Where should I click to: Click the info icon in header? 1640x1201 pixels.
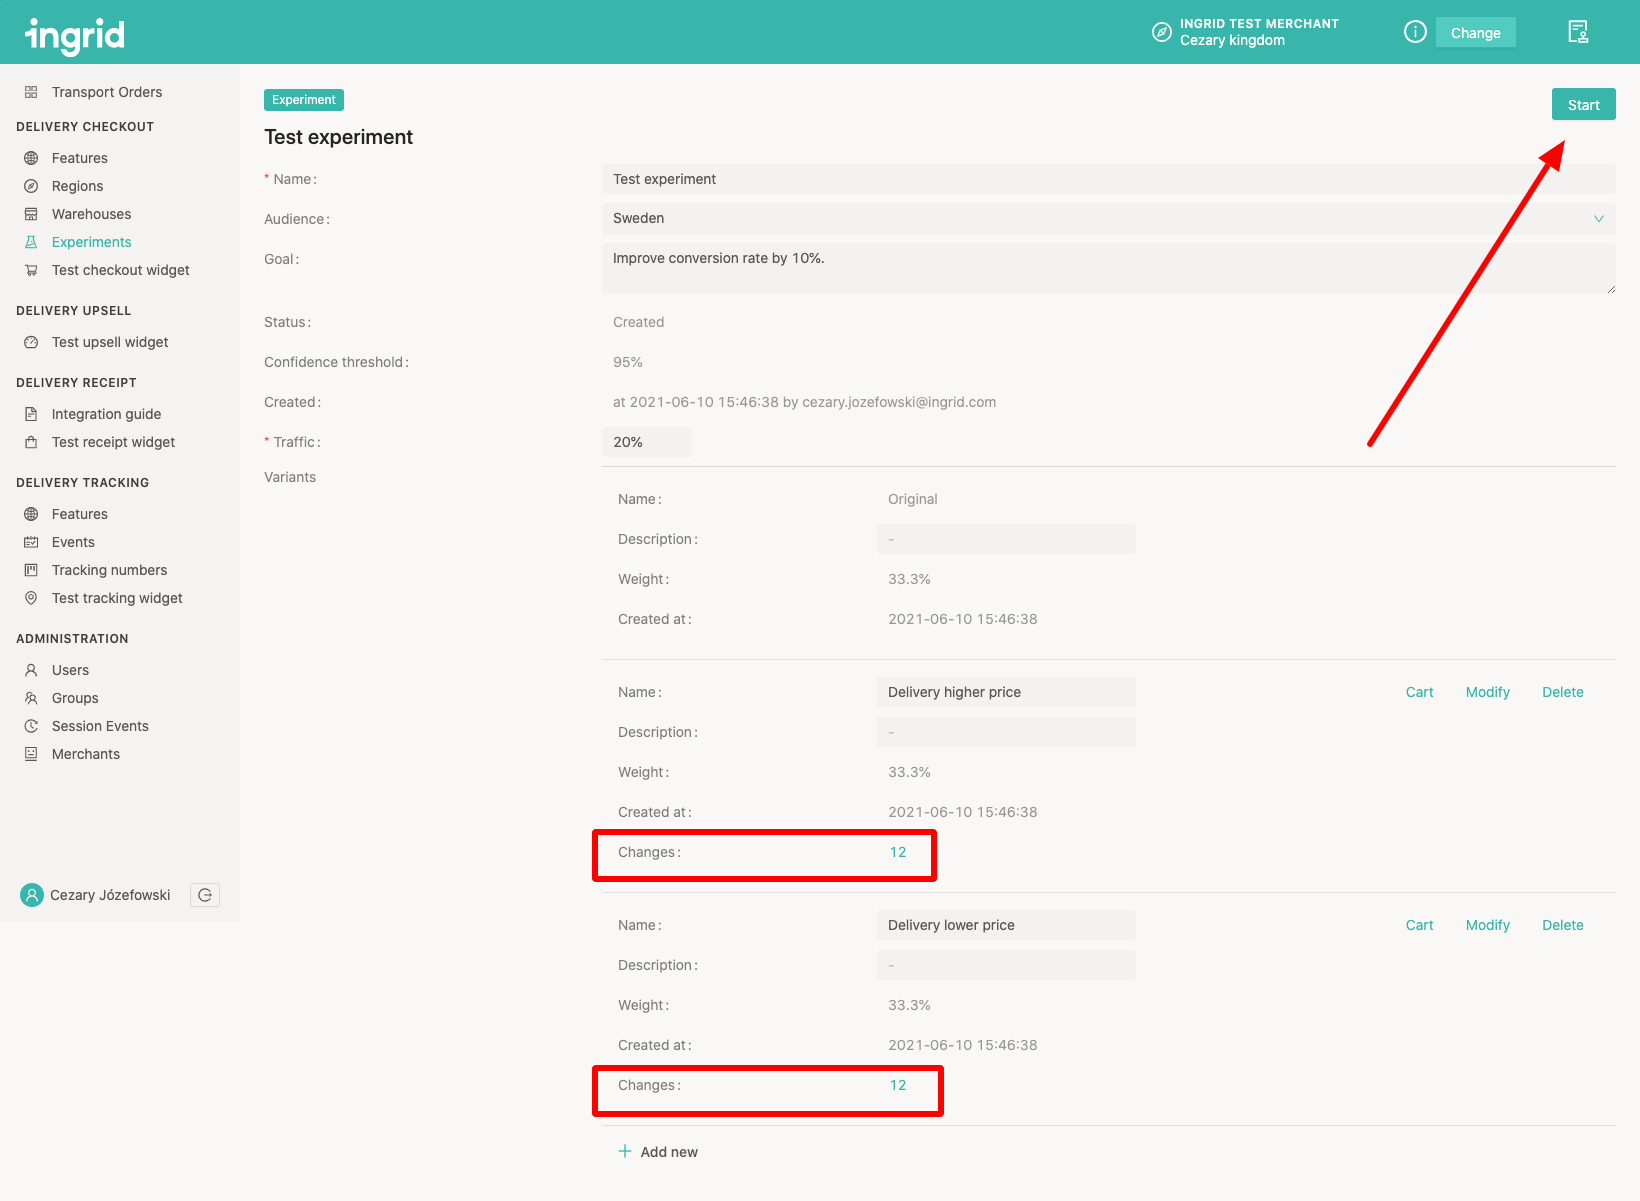pos(1415,32)
